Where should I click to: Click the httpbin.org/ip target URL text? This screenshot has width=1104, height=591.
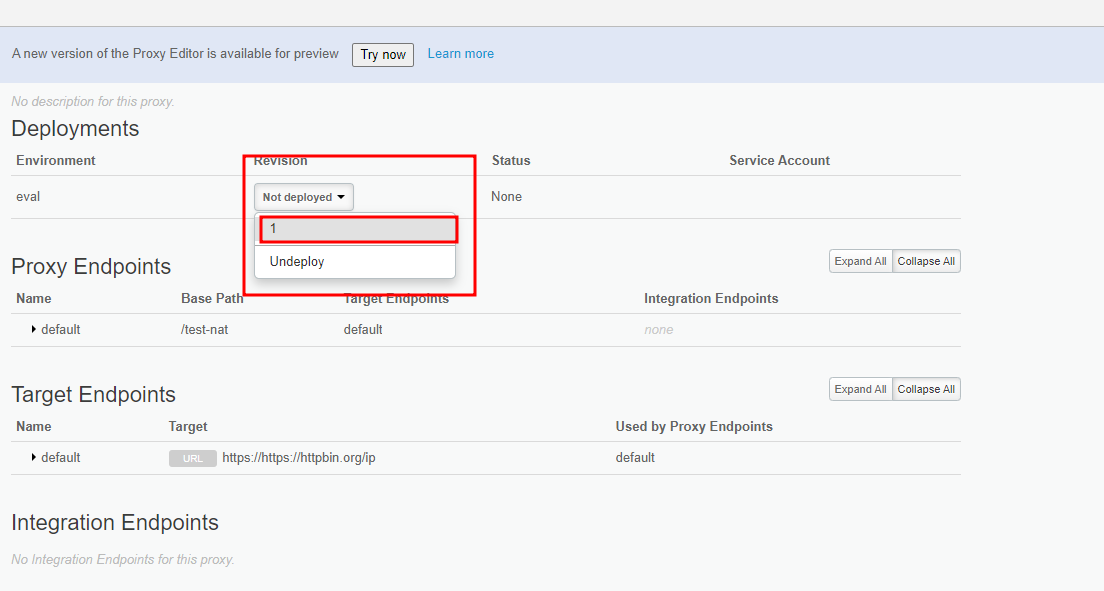coord(299,458)
